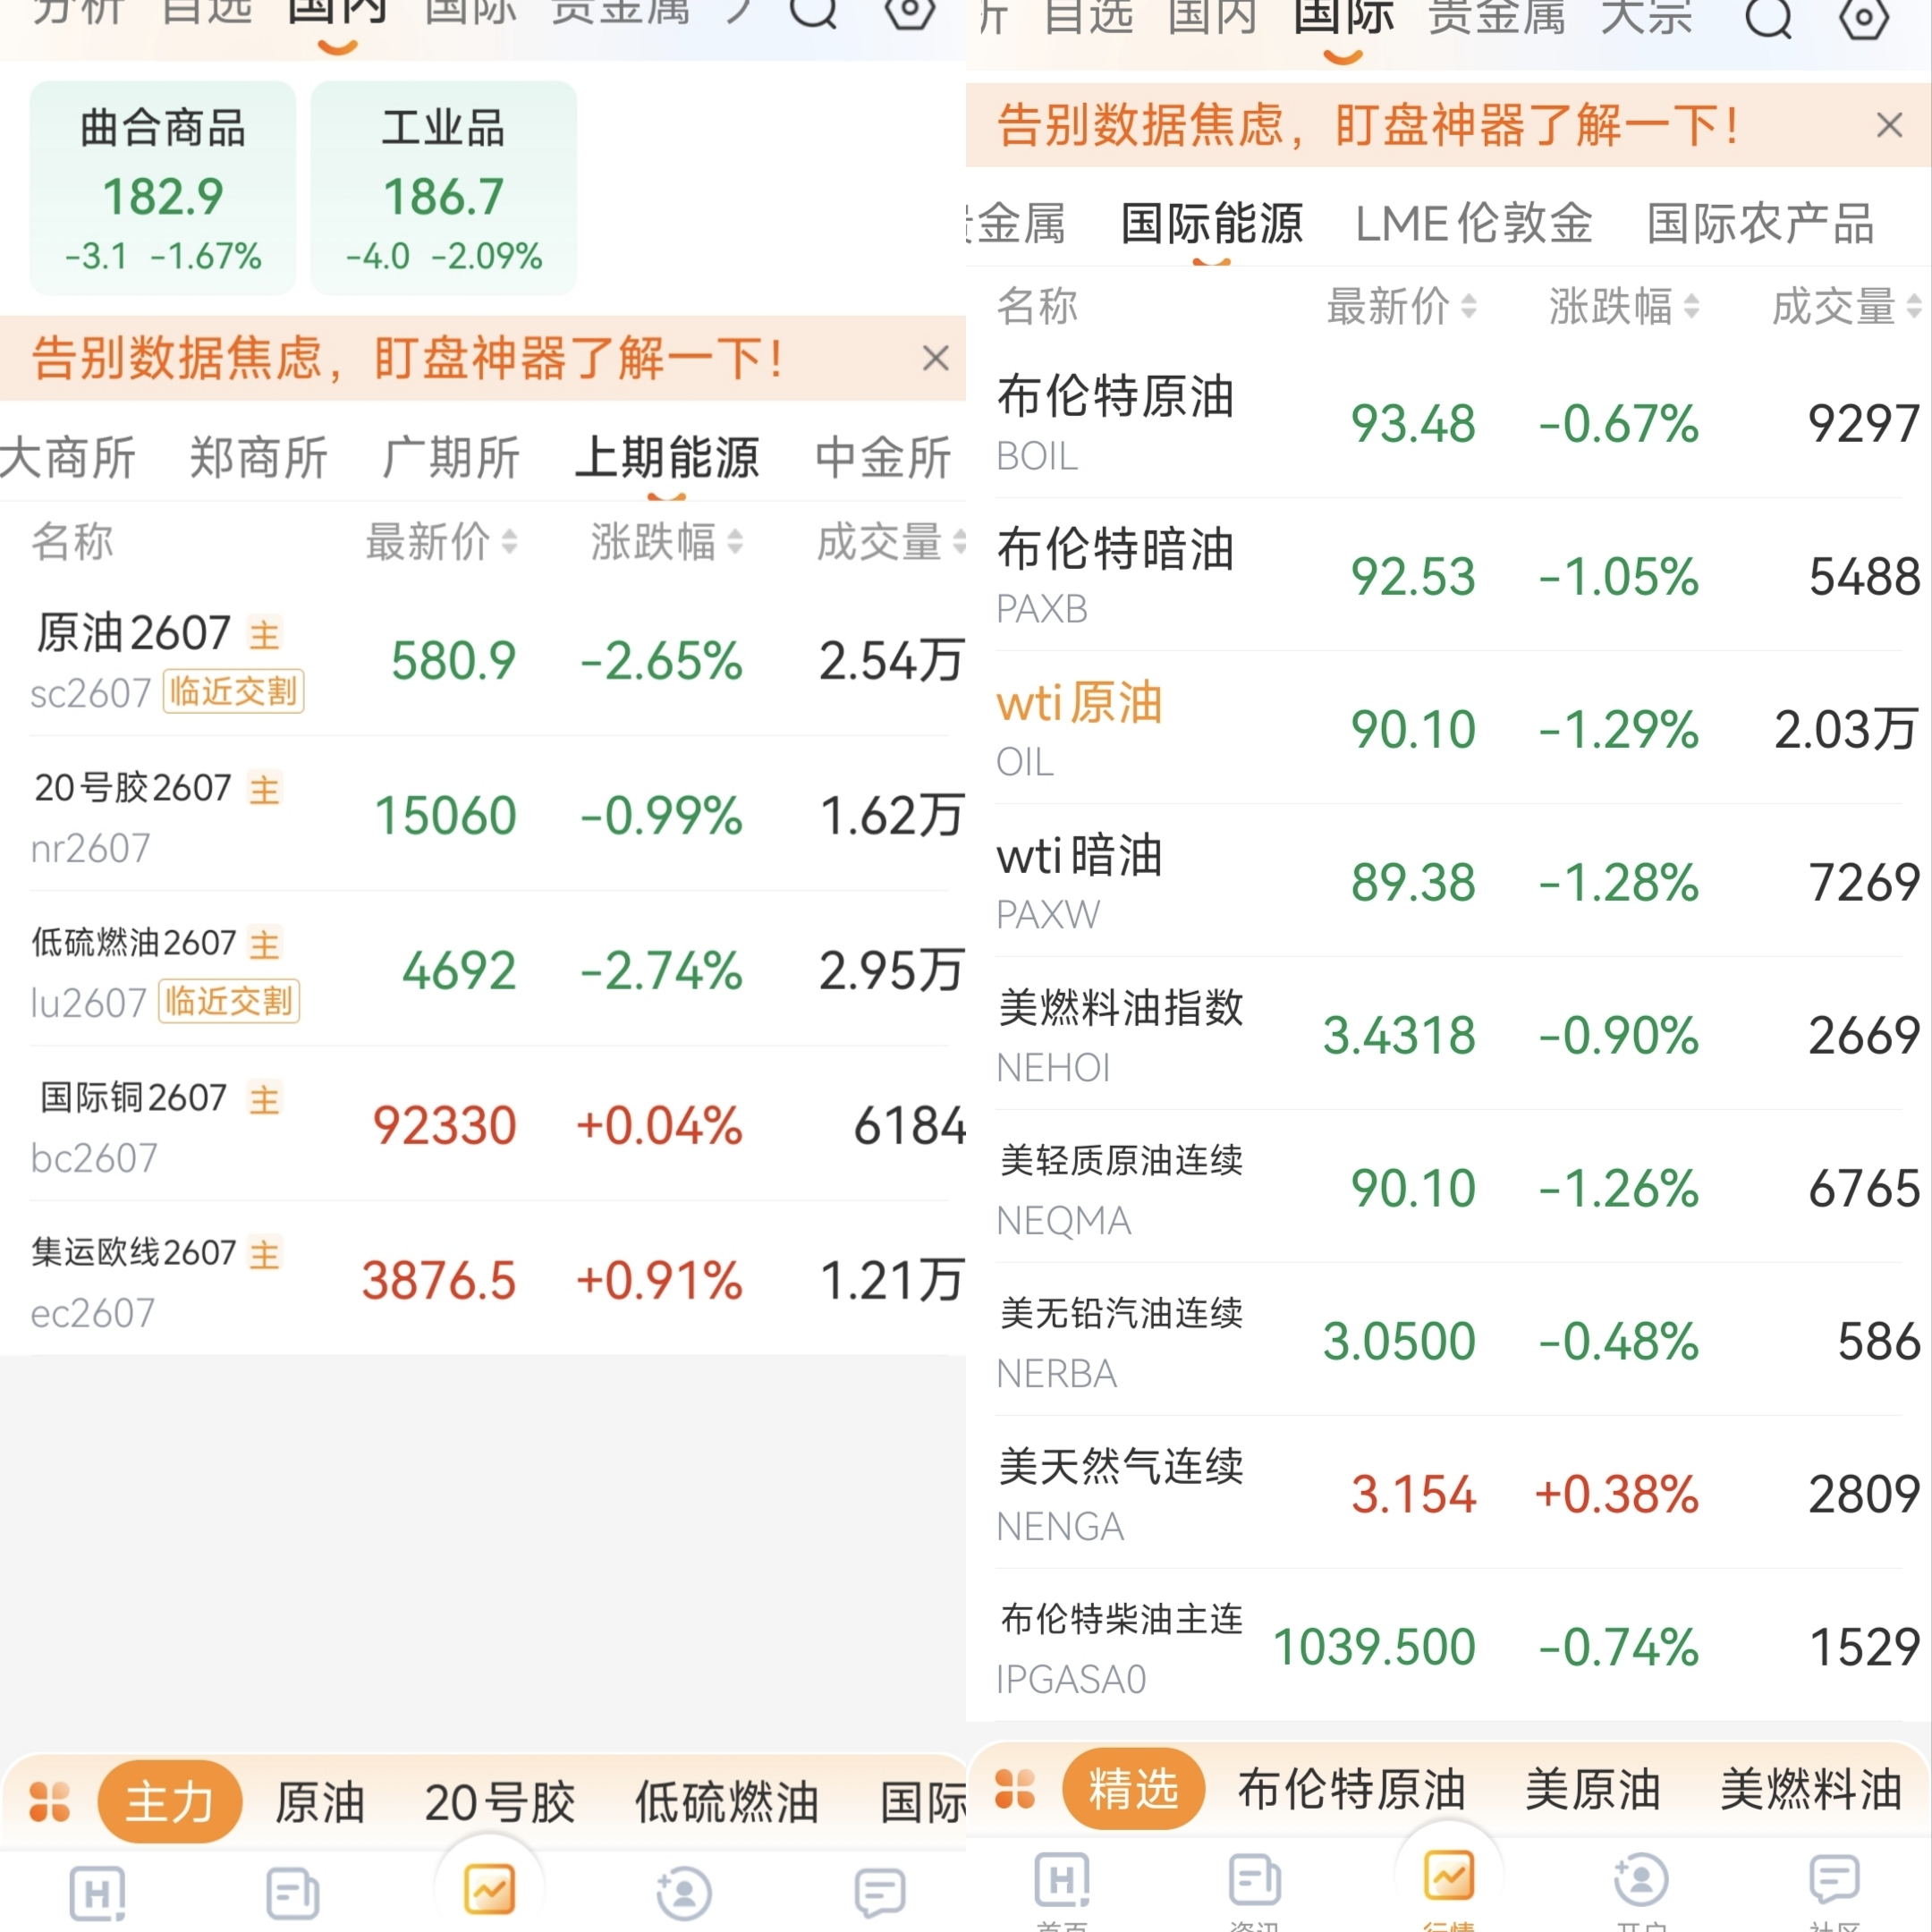Select 低硫燃油 filter in bottom bar
The width and height of the screenshot is (1932, 1932).
click(727, 1802)
